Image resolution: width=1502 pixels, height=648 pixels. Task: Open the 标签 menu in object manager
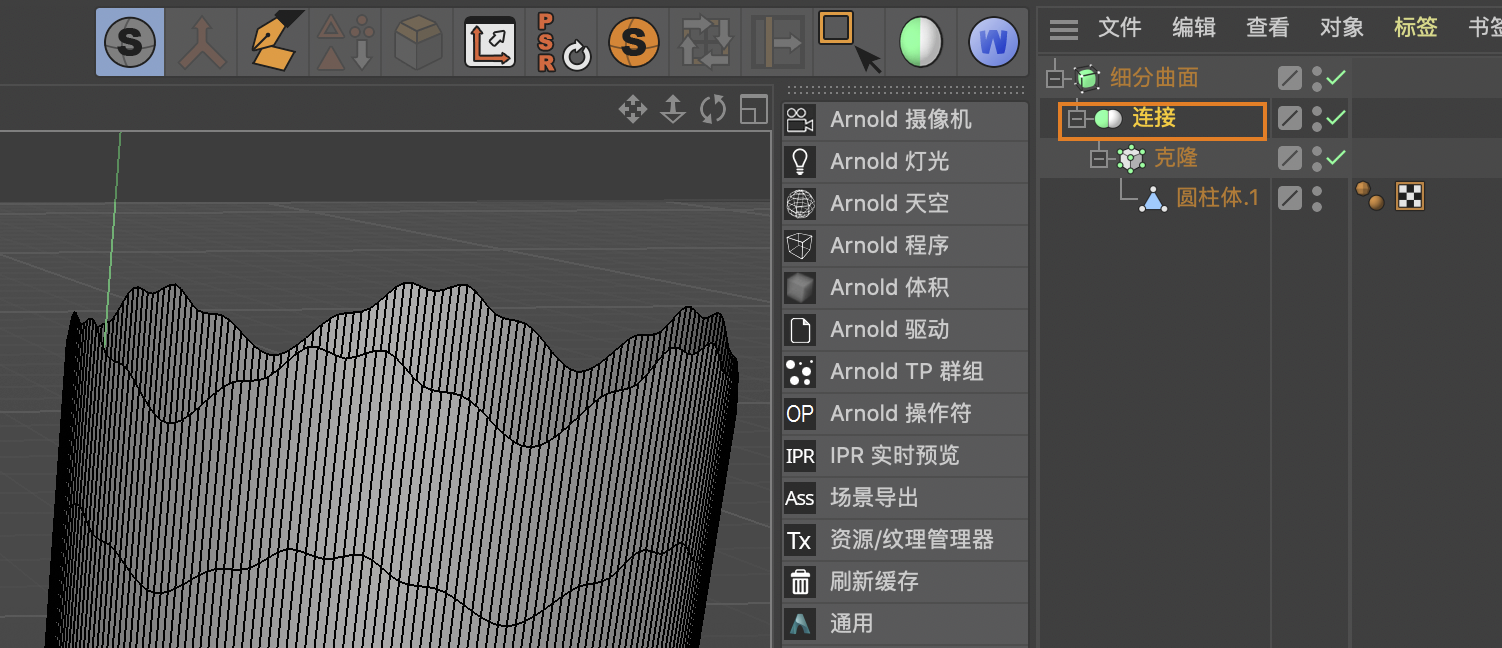[x=1416, y=28]
